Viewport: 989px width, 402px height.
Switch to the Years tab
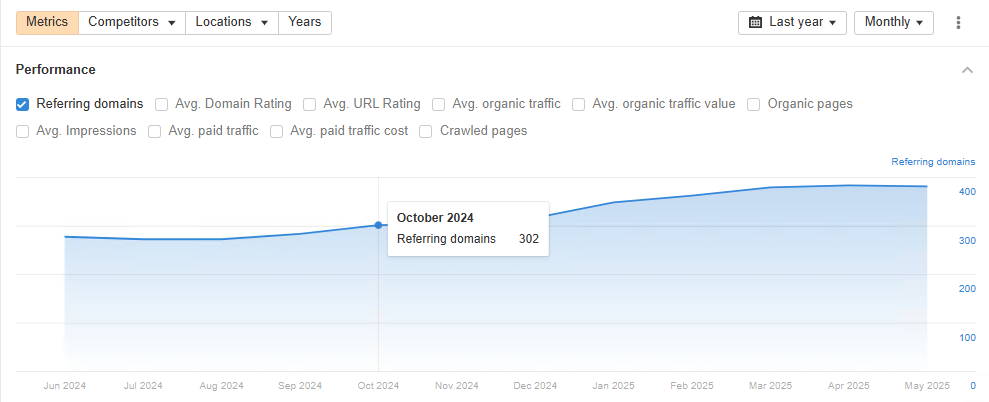click(305, 22)
